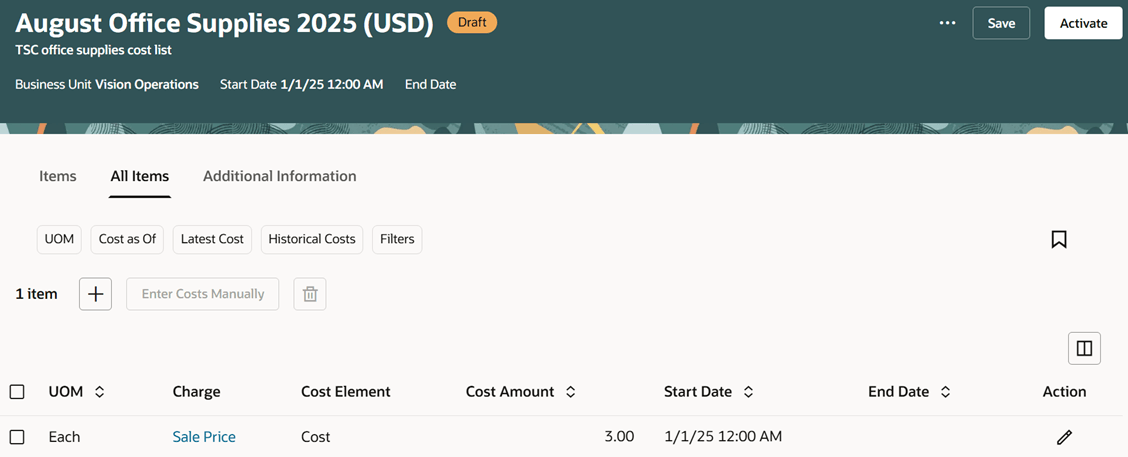
Task: Click the trash delete icon
Action: click(310, 294)
